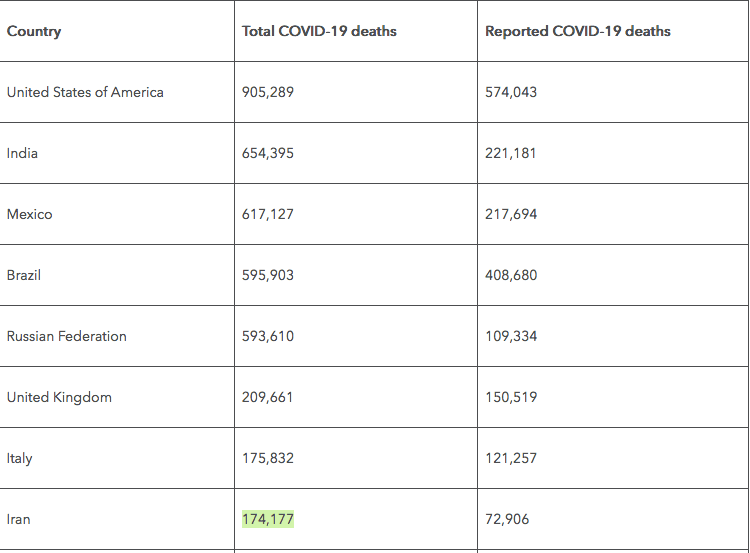Click the Country column header

(x=34, y=31)
